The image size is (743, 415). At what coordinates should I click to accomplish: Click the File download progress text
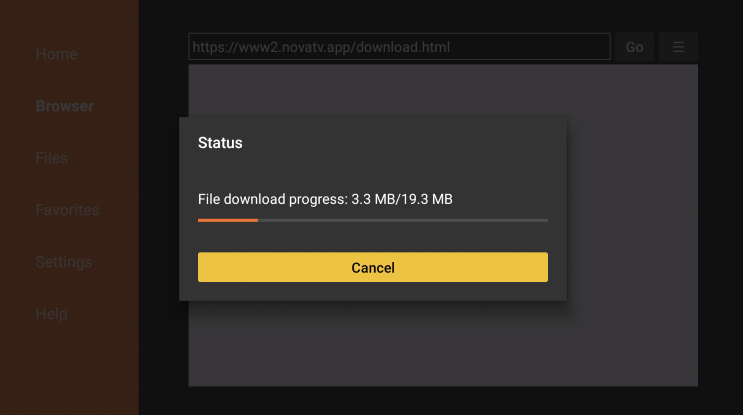pos(272,199)
